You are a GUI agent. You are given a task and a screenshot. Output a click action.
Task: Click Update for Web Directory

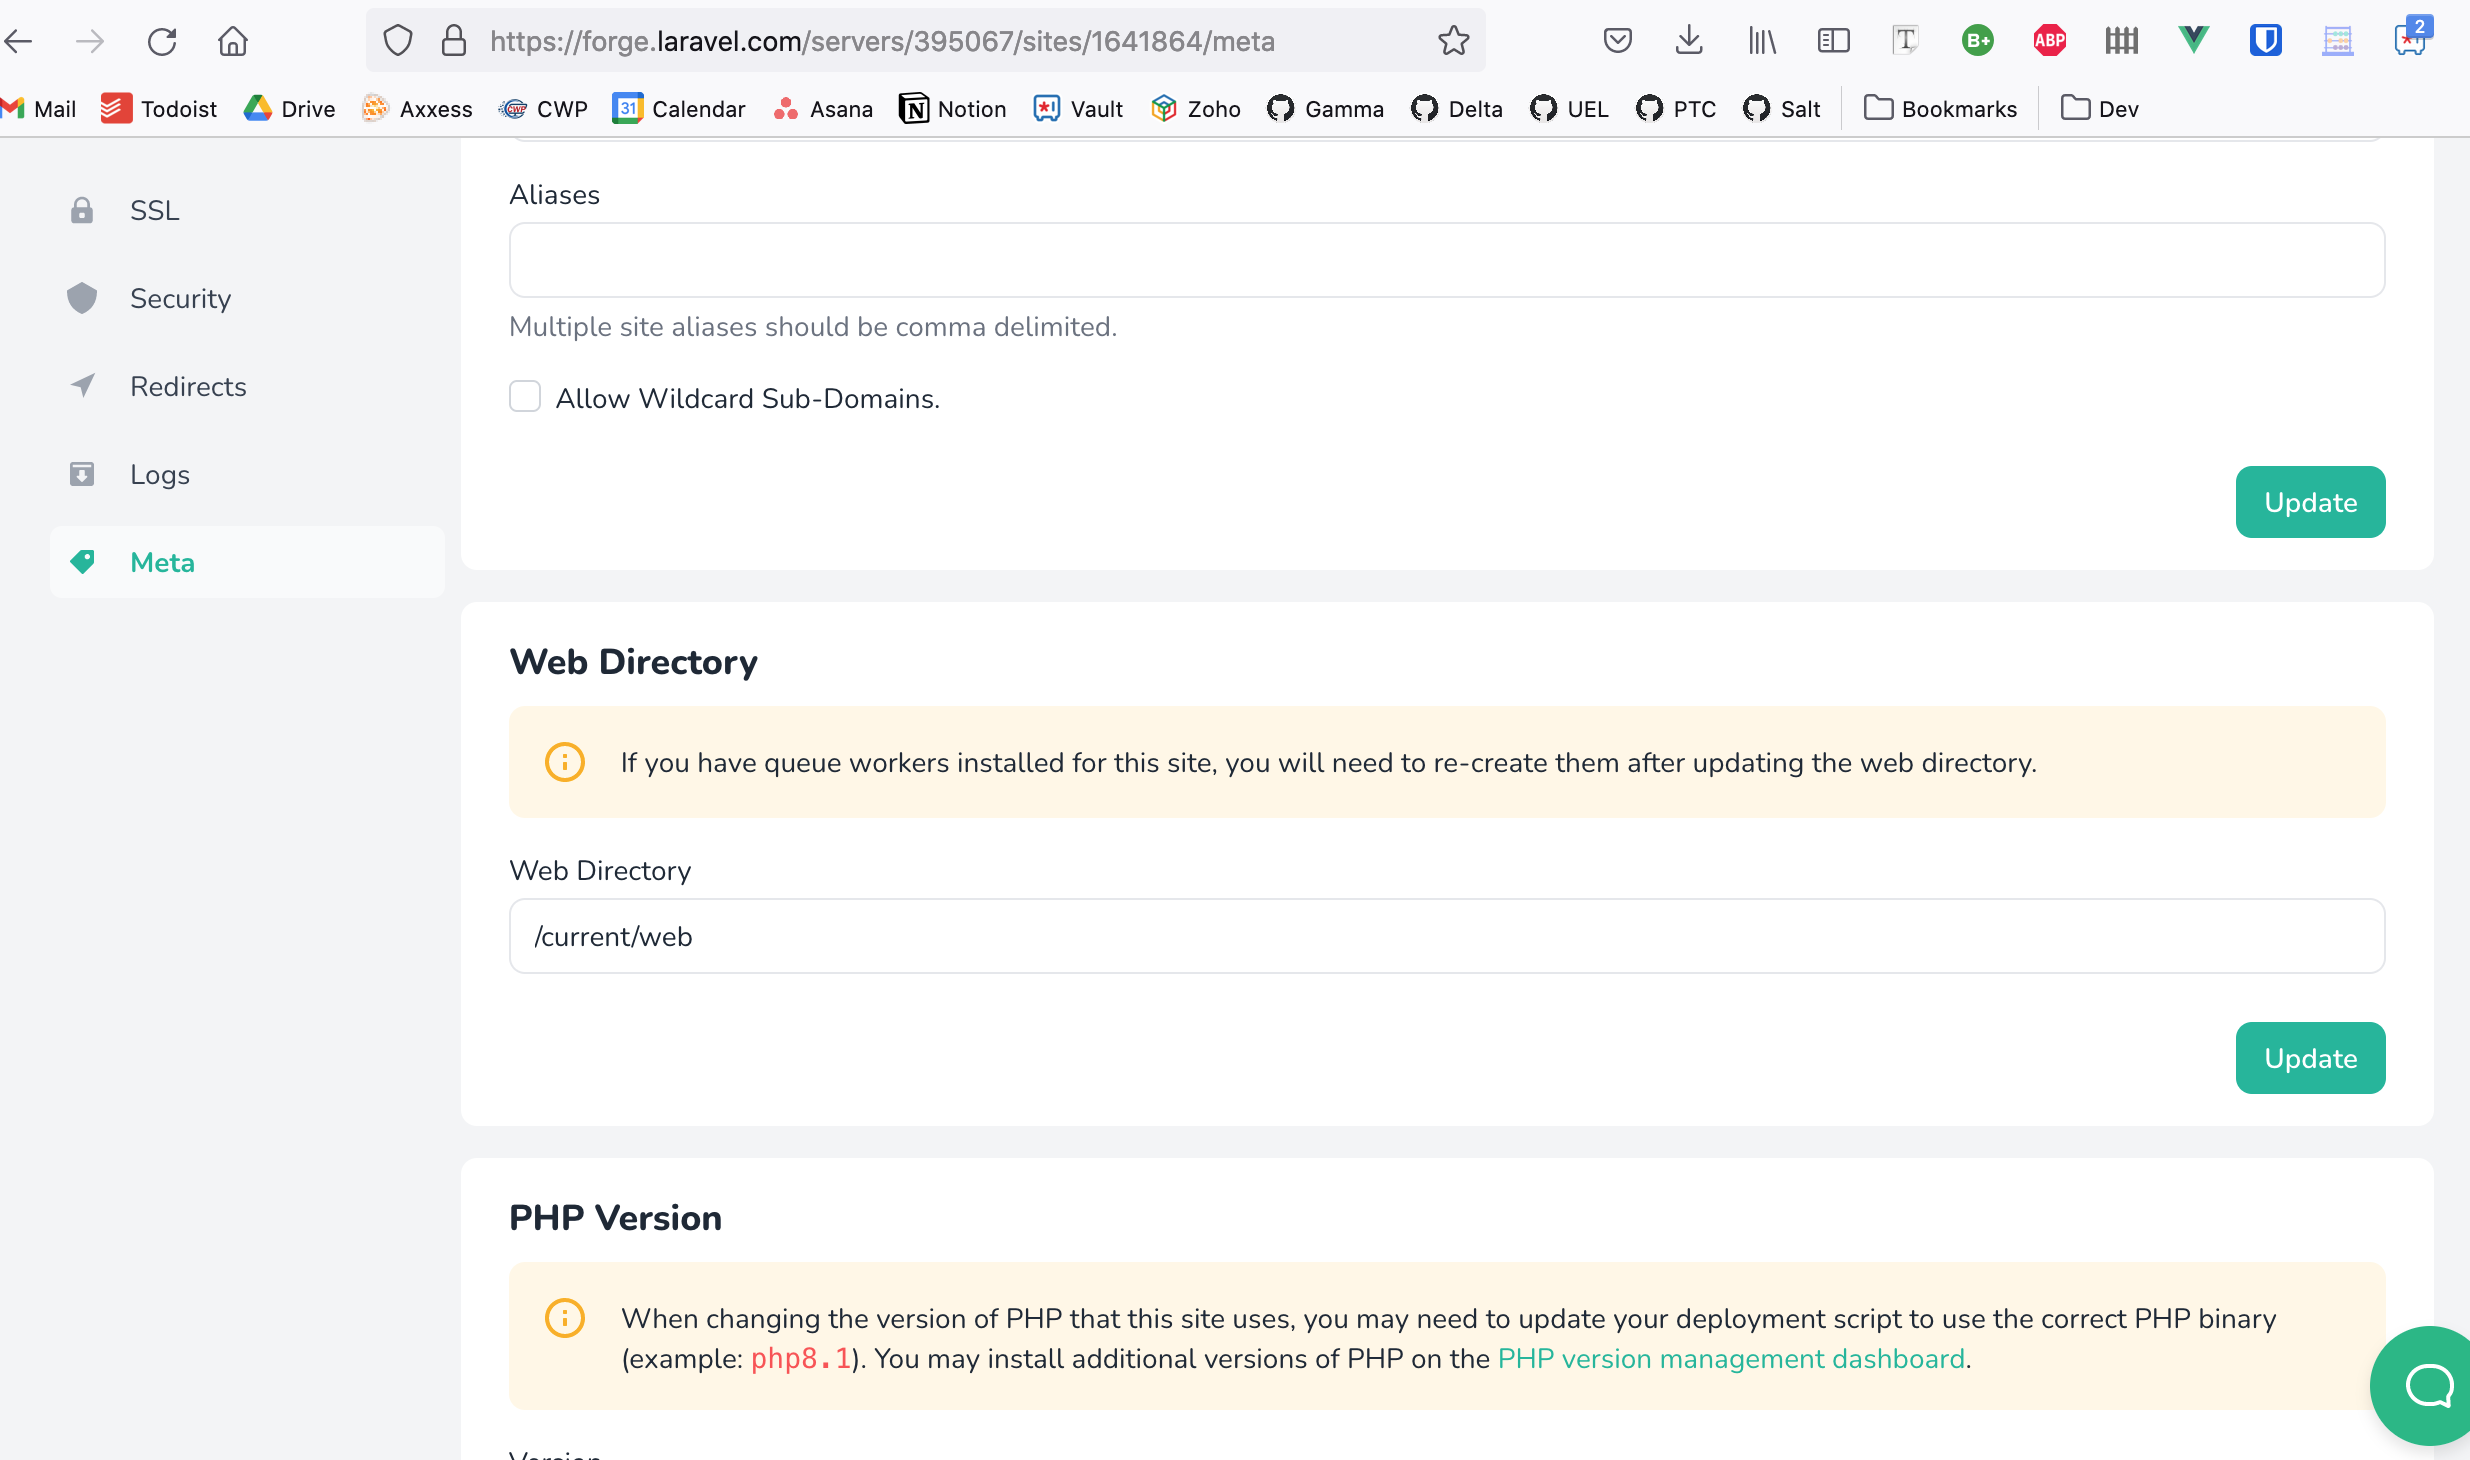pyautogui.click(x=2310, y=1058)
